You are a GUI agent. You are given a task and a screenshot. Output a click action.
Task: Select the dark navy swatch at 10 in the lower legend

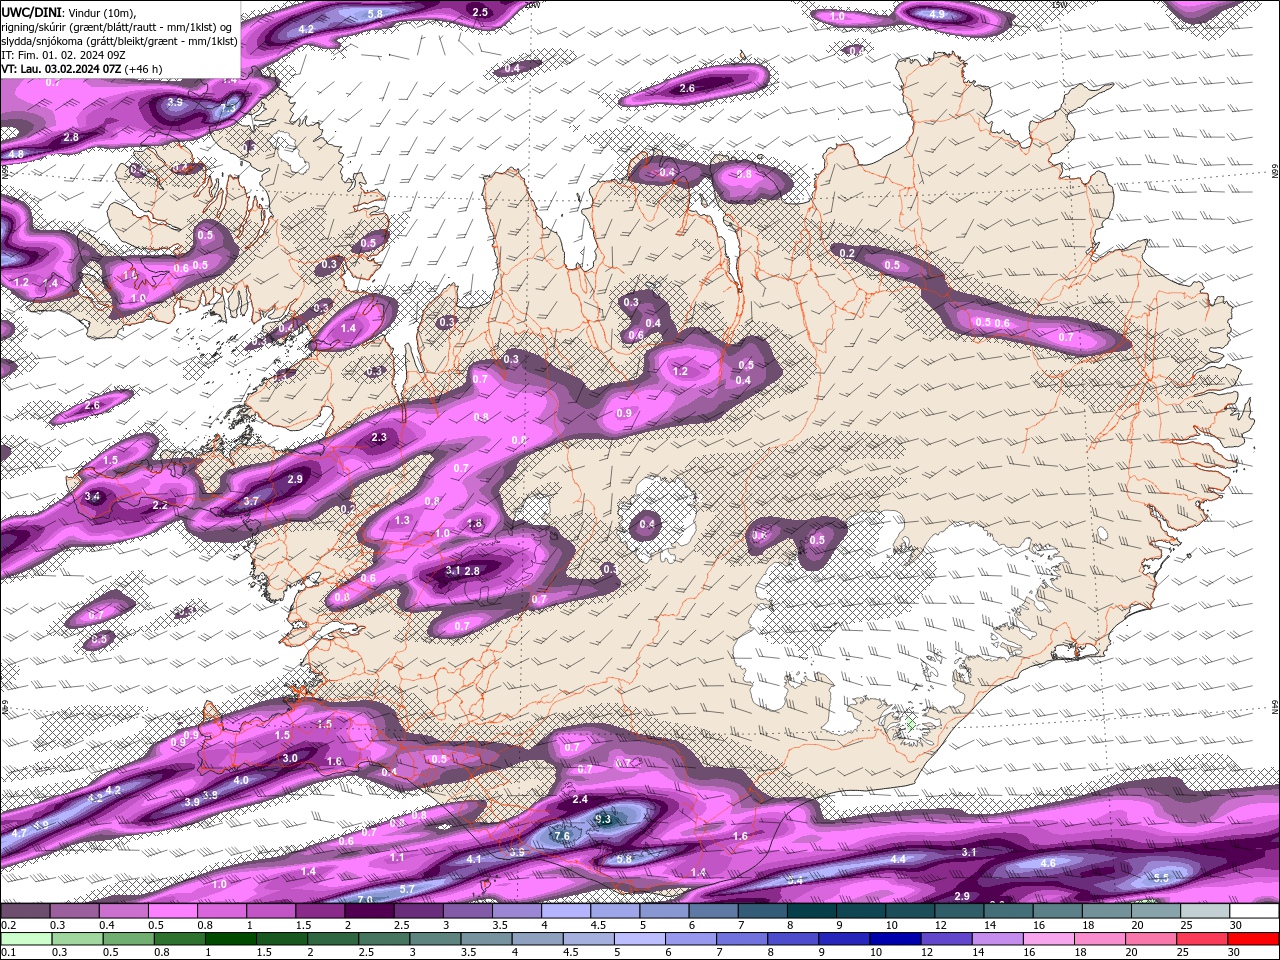pyautogui.click(x=894, y=938)
